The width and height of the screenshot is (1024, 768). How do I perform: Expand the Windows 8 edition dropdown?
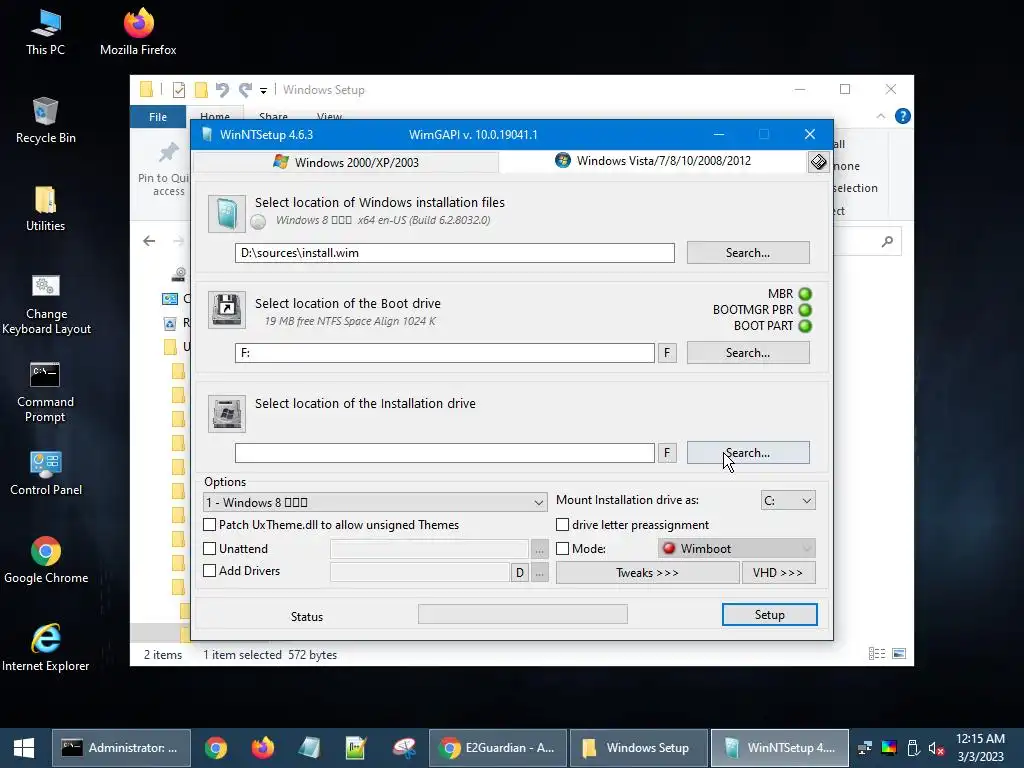[376, 502]
